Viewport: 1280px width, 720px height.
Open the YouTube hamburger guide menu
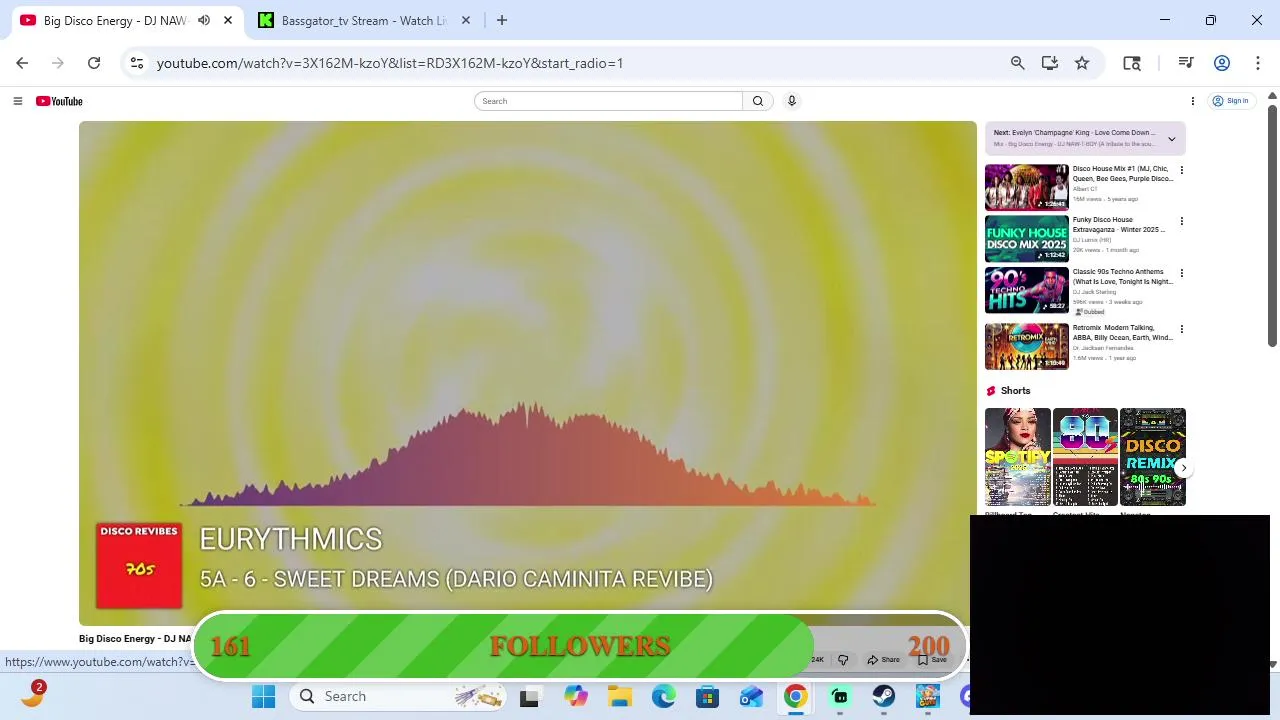[17, 101]
